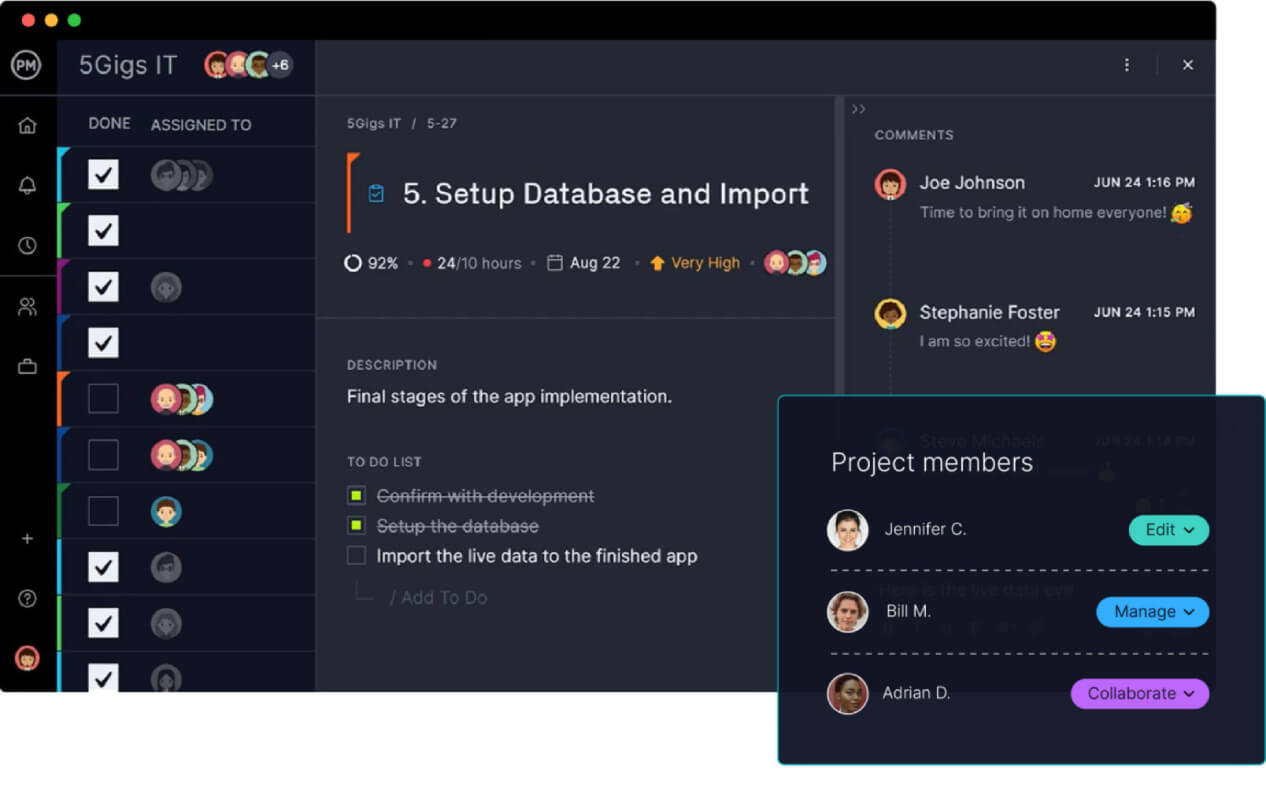The image size is (1266, 800).
Task: Click the orange task flag color marker
Action: 352,194
